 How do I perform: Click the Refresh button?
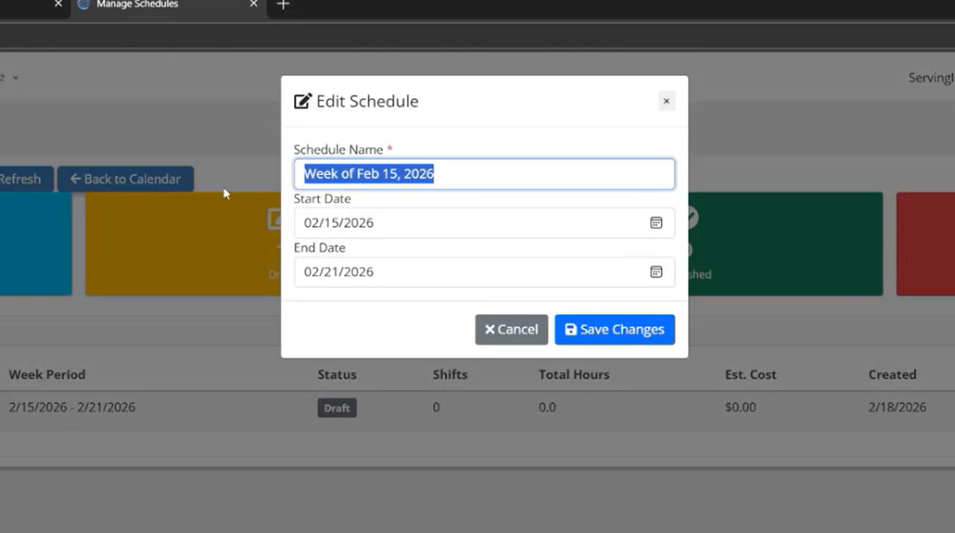point(22,179)
